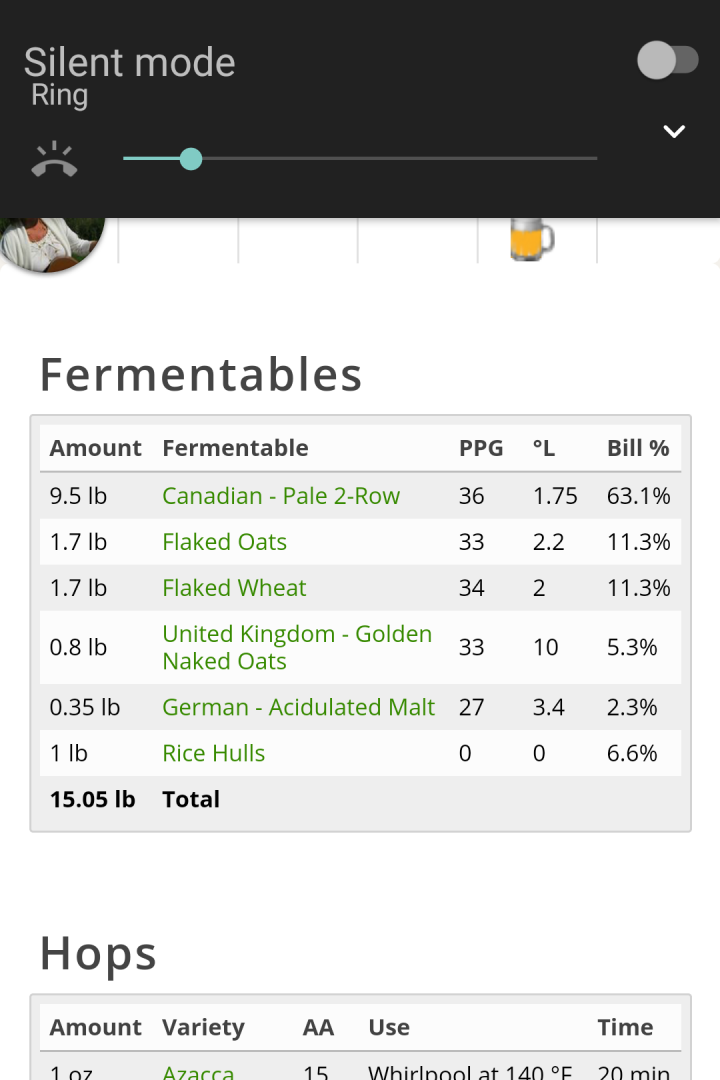Toggle the Silent mode switch
The height and width of the screenshot is (1080, 720).
[667, 61]
